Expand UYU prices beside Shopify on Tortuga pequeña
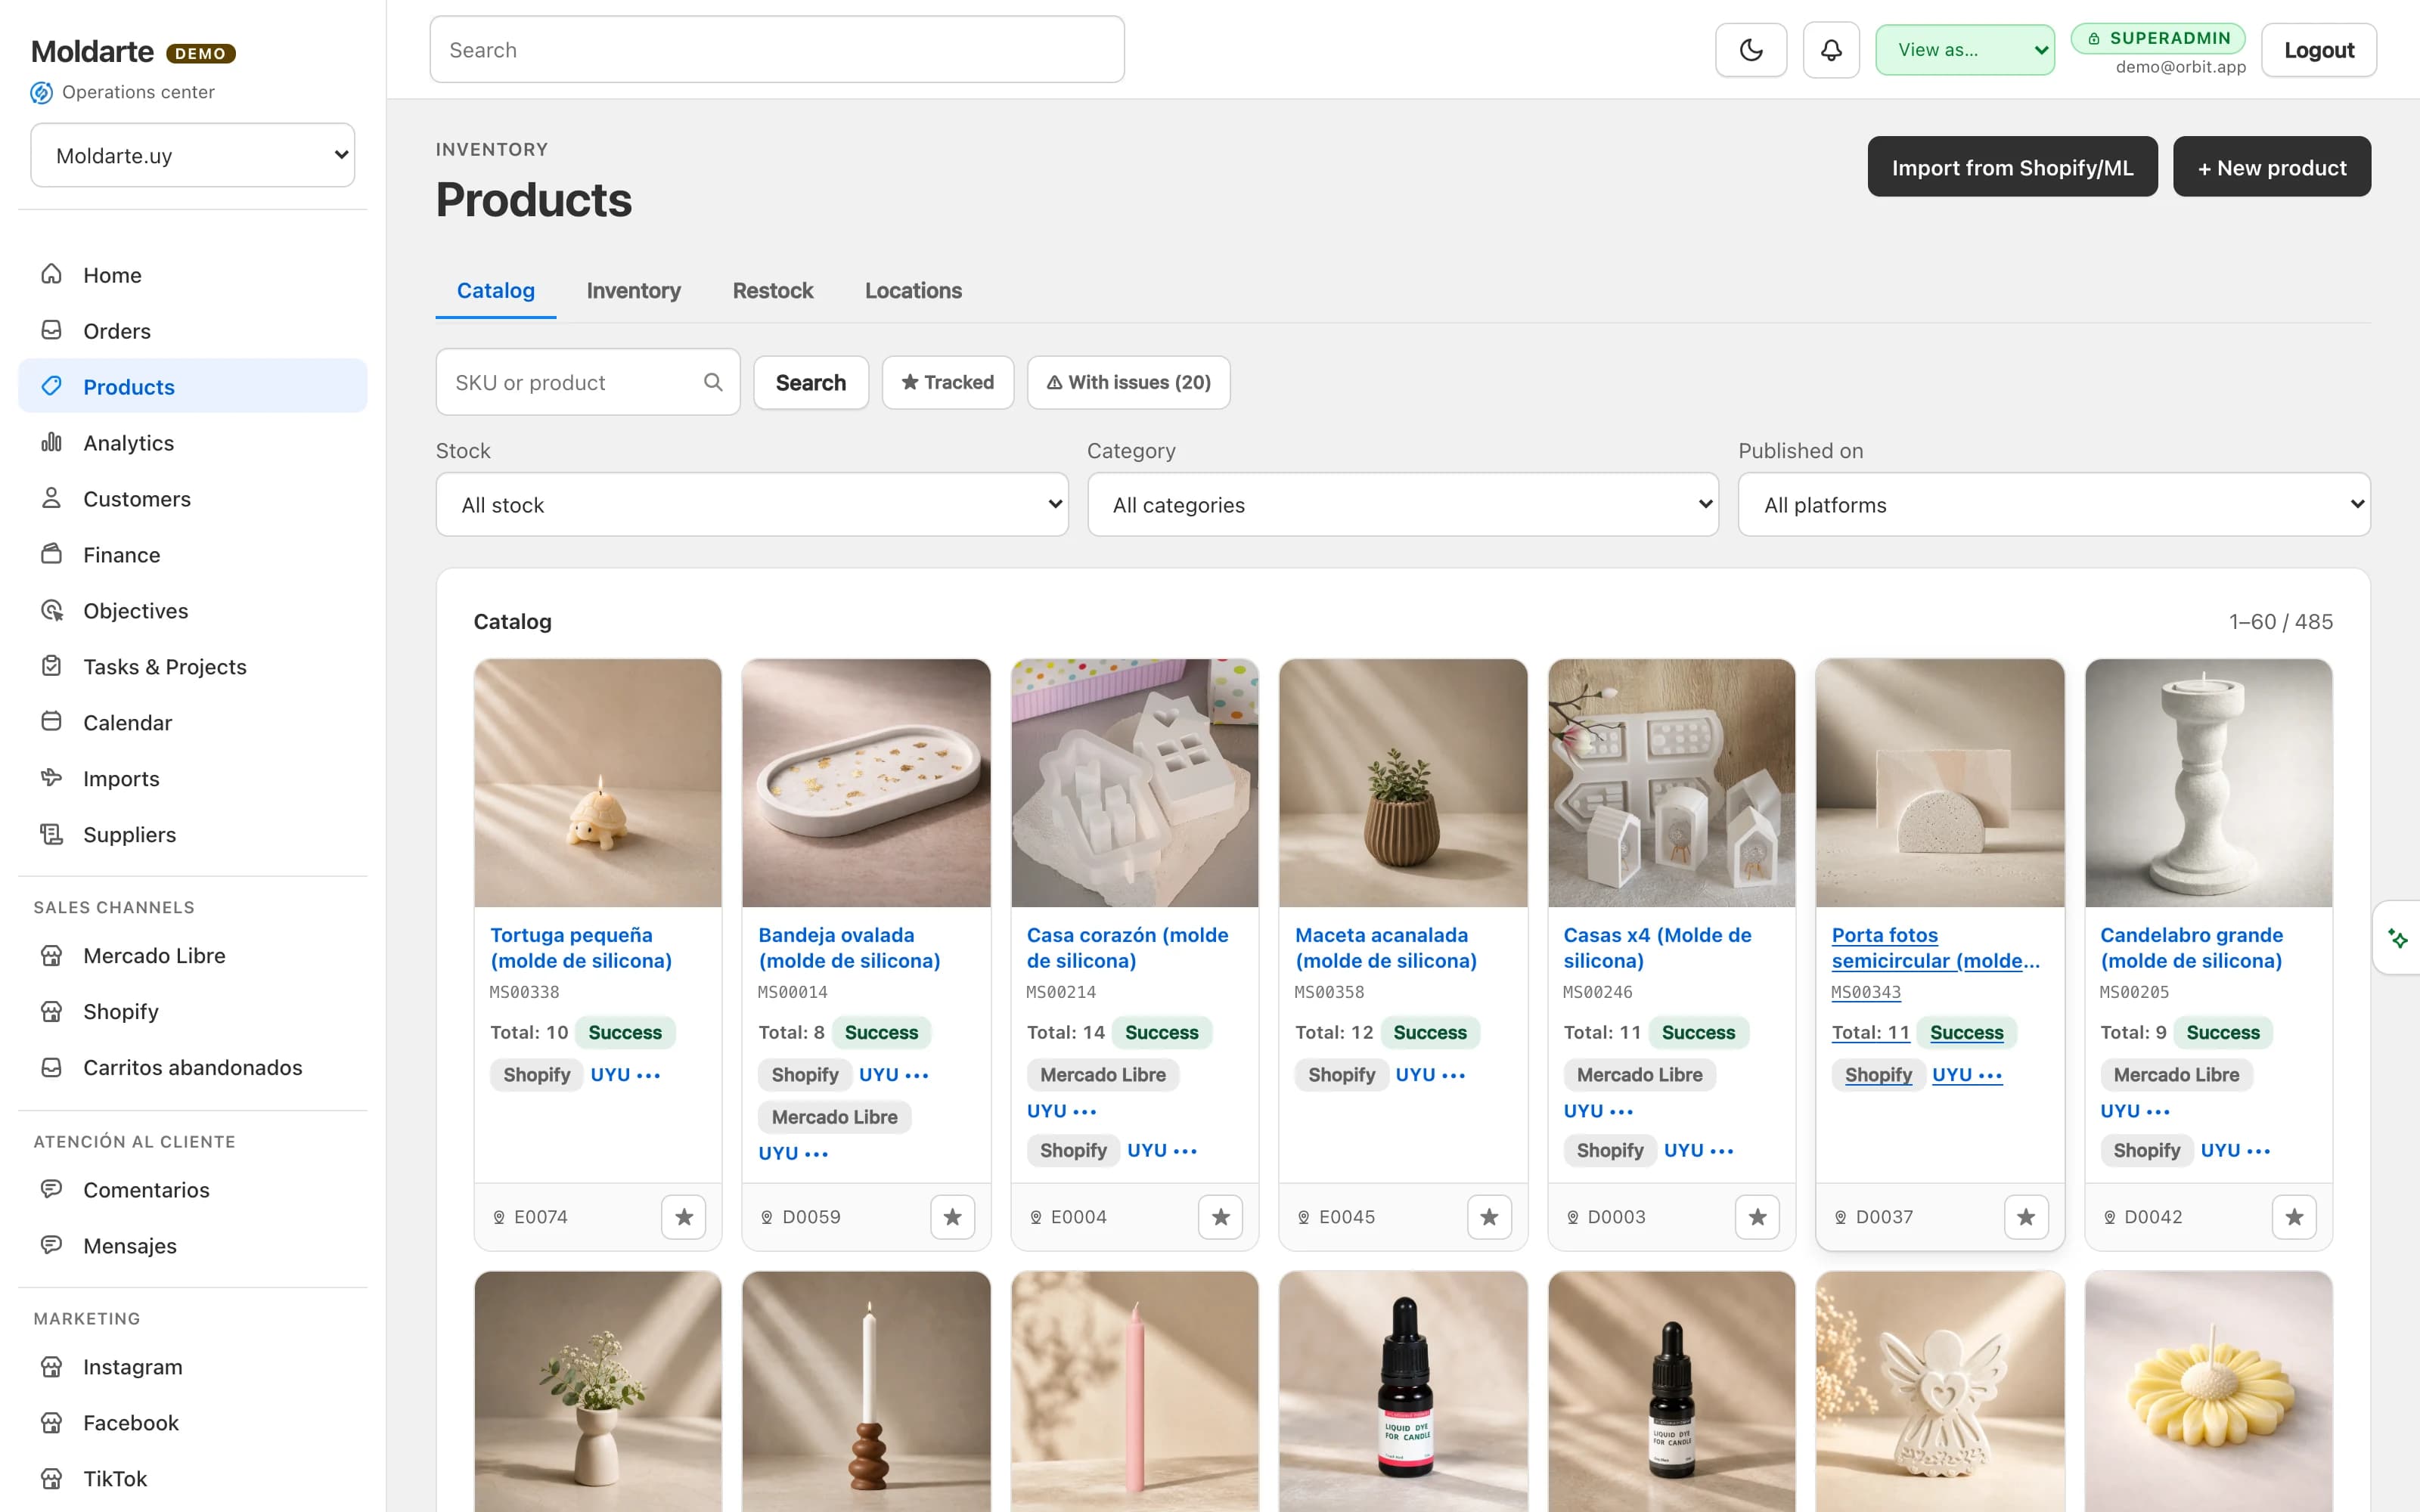The height and width of the screenshot is (1512, 2420). coord(625,1075)
